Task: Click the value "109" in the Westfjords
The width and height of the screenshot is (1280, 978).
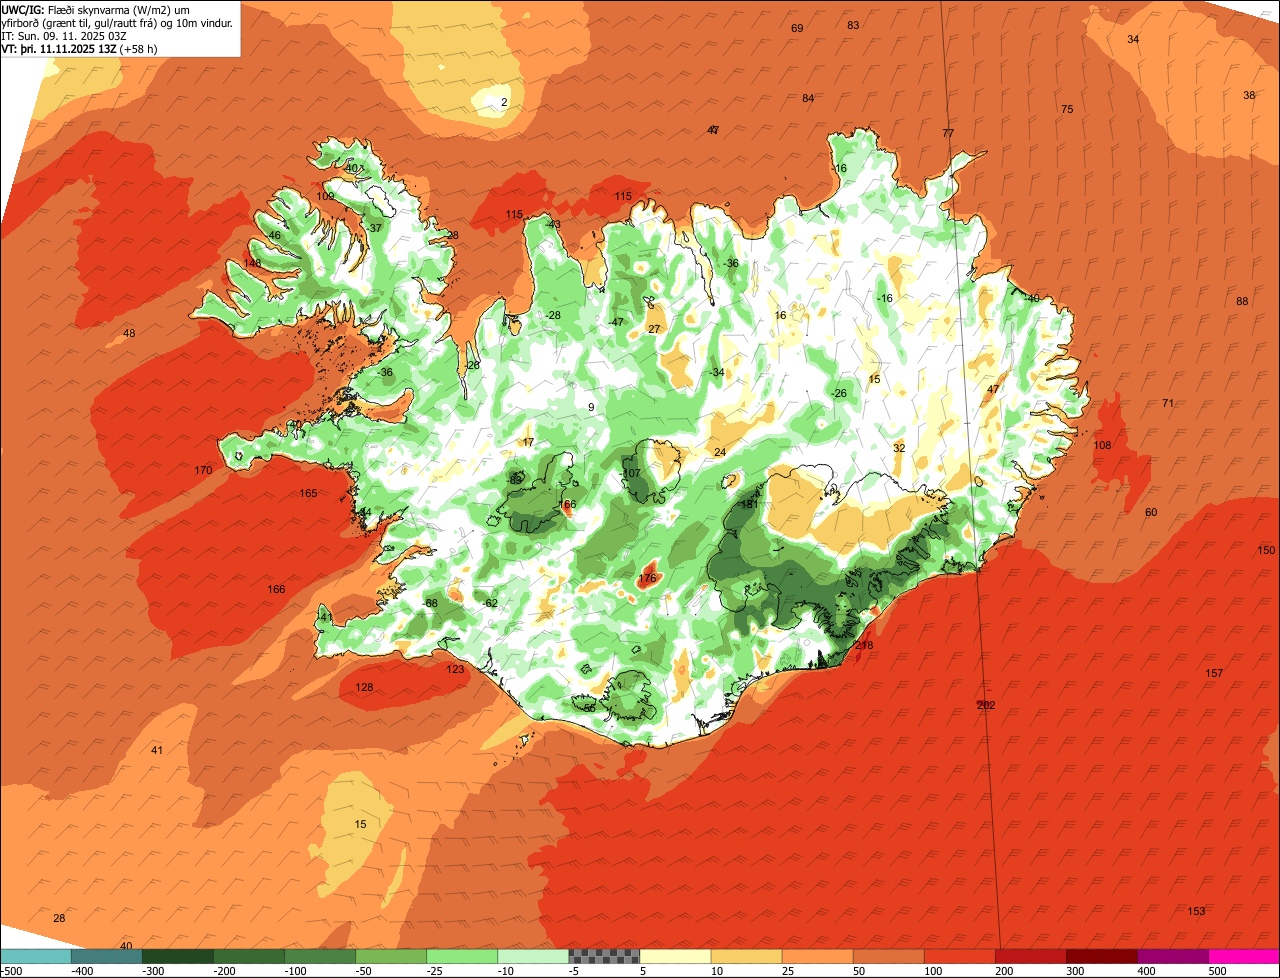Action: pos(326,196)
